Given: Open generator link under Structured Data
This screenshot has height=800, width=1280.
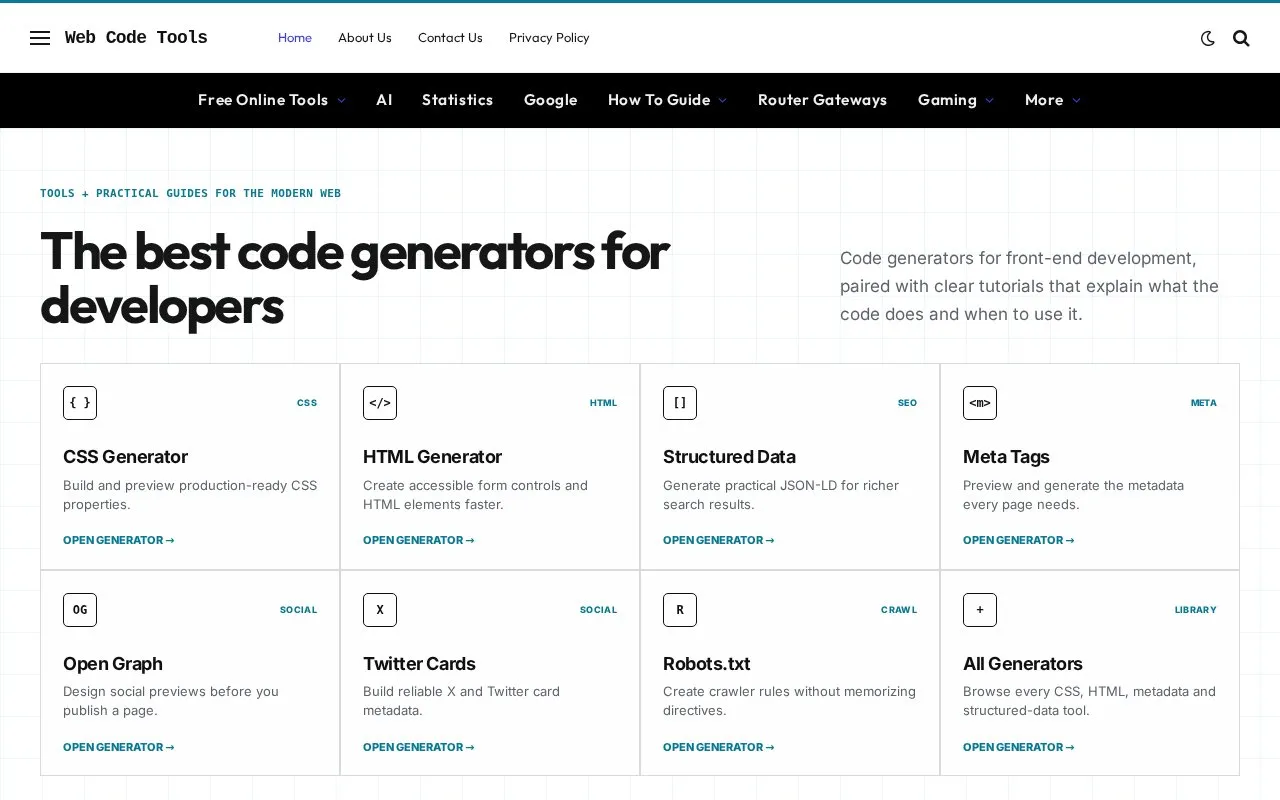Looking at the screenshot, I should (719, 540).
